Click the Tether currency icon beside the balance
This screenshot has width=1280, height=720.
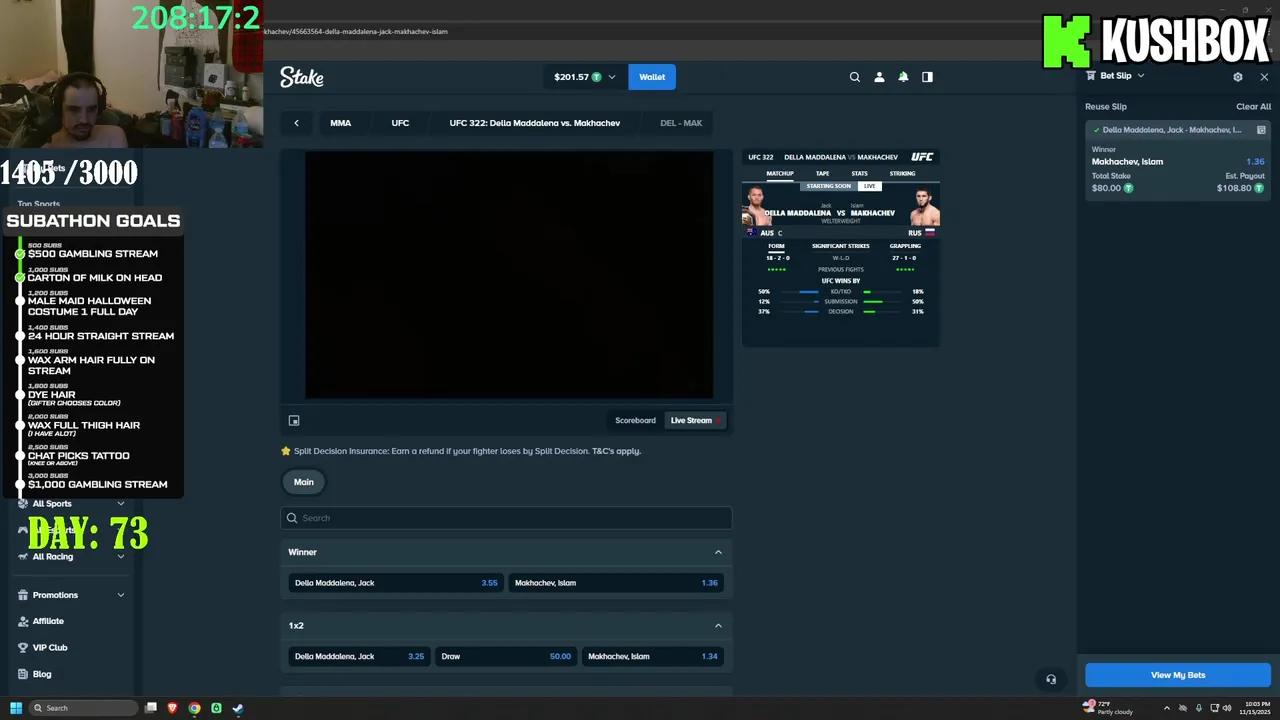597,77
